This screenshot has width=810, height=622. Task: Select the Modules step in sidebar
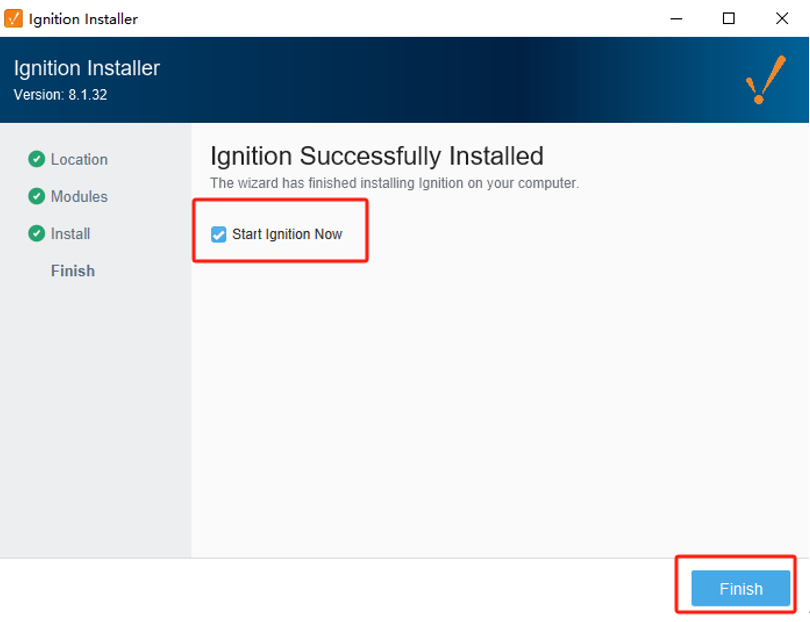coord(79,196)
